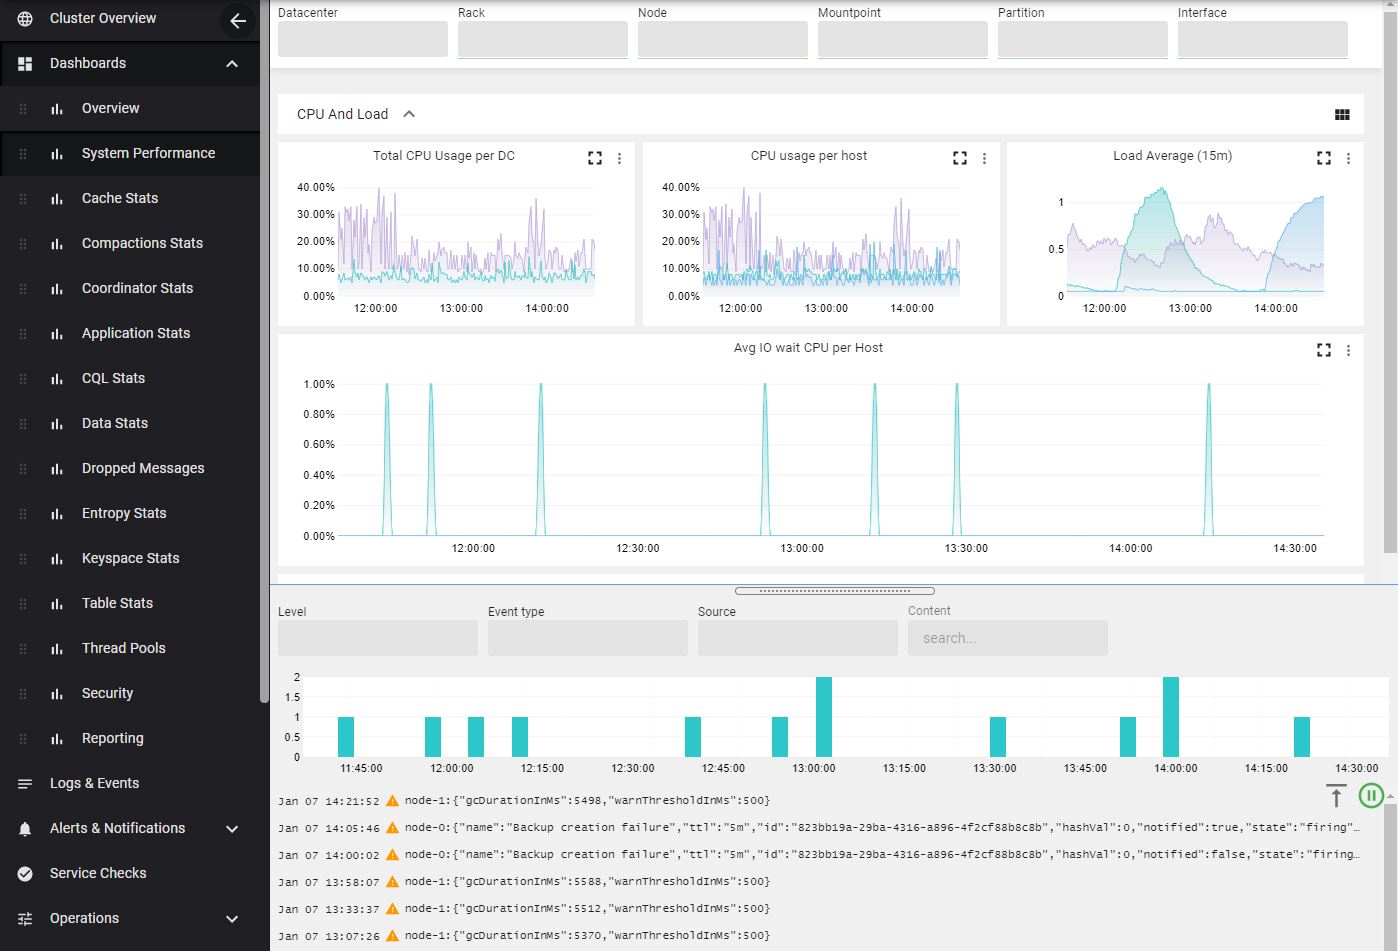Screen dimensions: 1398x951
Task: Collapse the CPU And Load section
Action: pyautogui.click(x=409, y=114)
